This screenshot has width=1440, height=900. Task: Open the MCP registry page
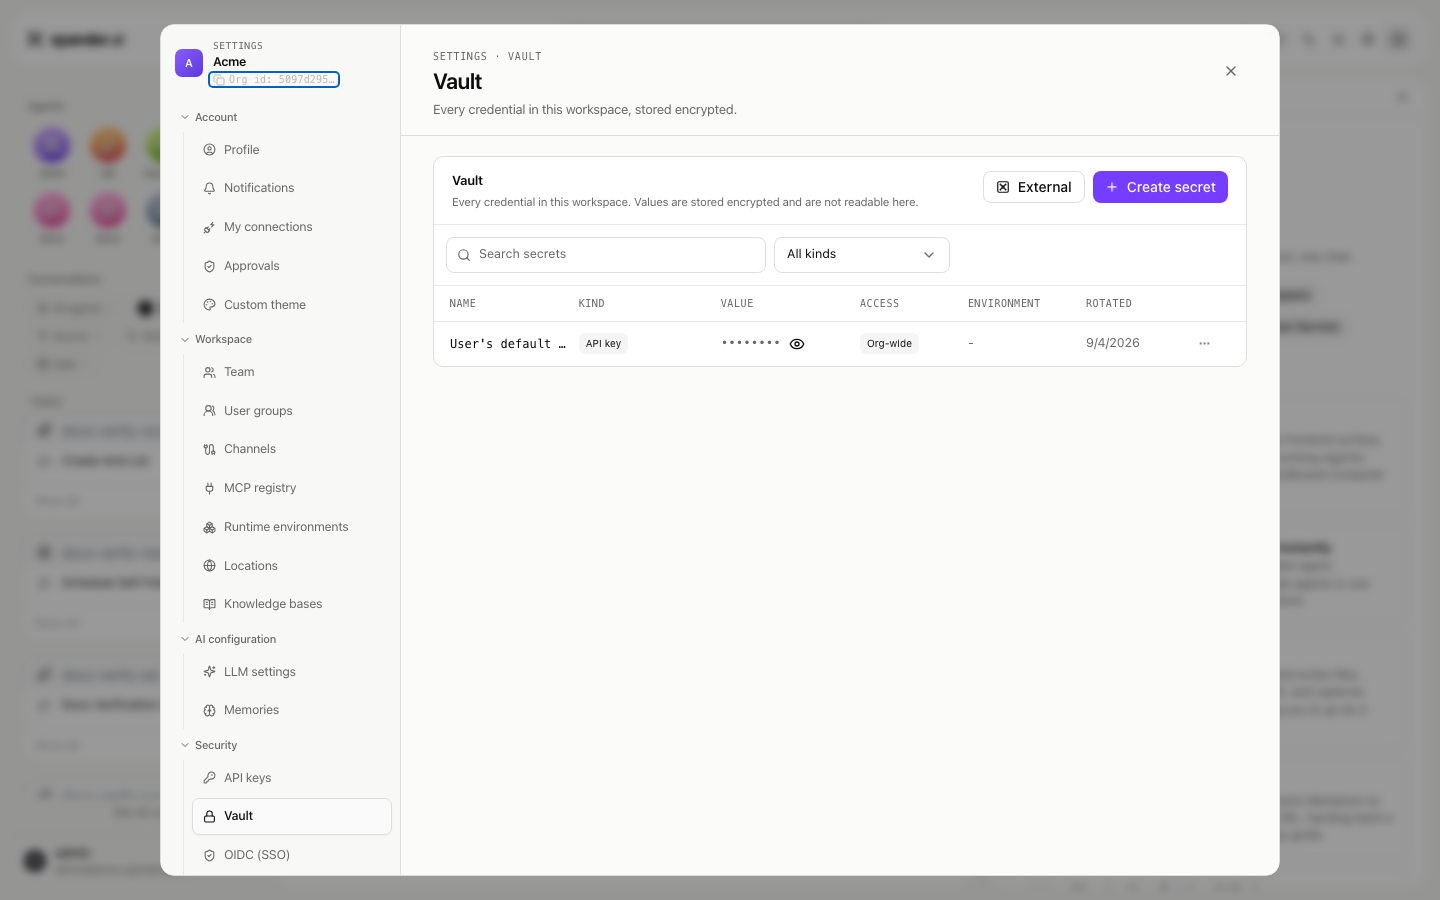click(x=292, y=488)
